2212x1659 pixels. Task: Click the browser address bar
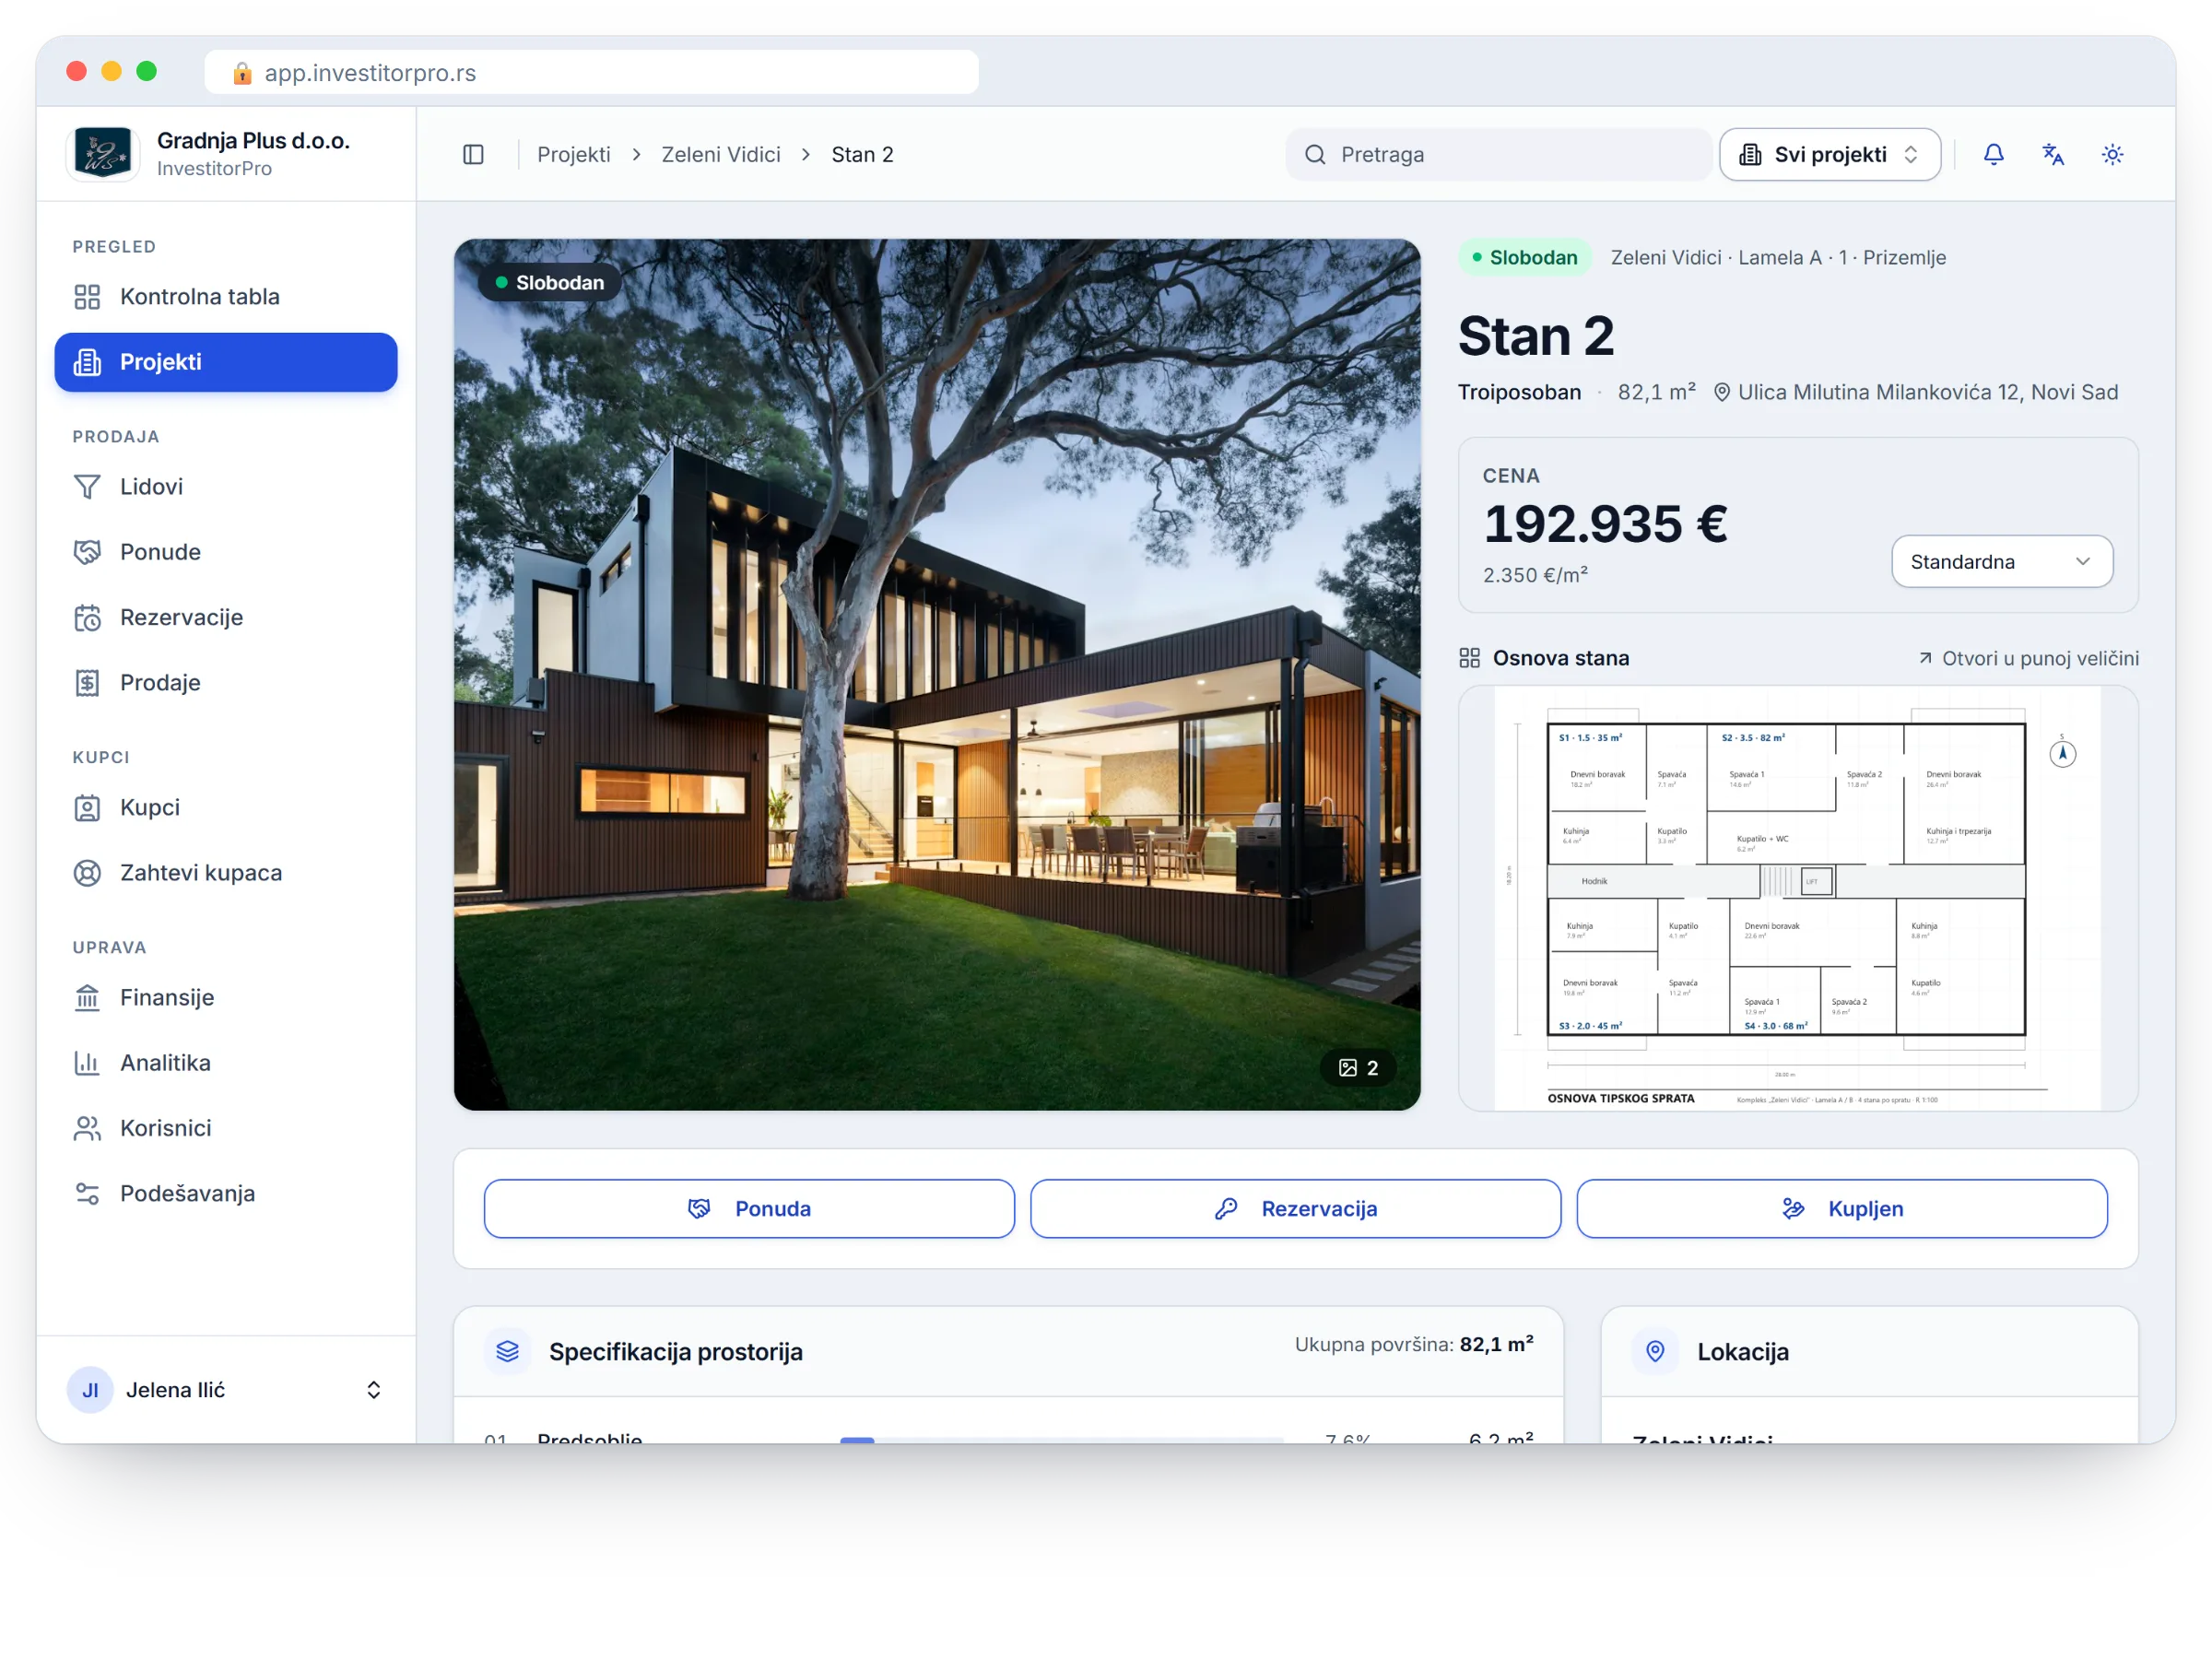[x=591, y=72]
